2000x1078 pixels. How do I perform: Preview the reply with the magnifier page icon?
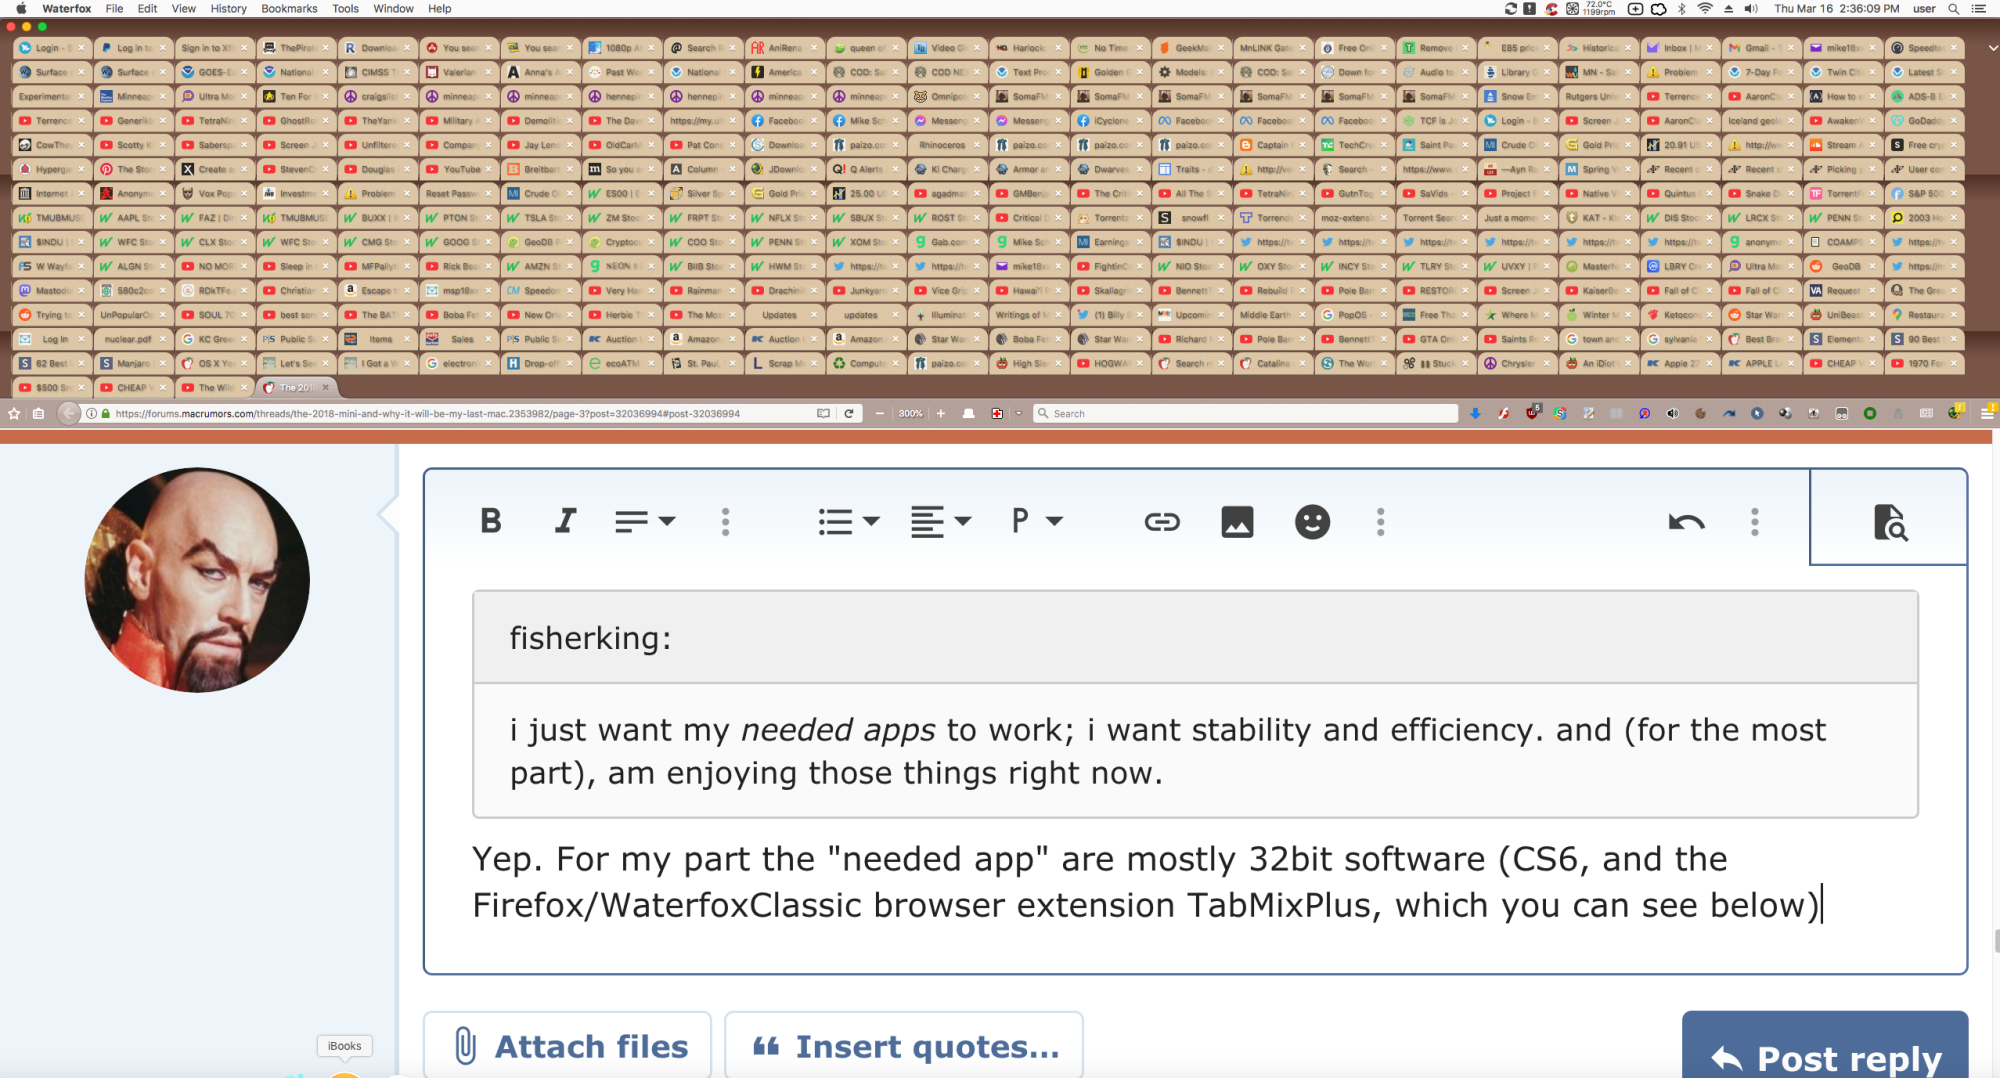(1889, 521)
